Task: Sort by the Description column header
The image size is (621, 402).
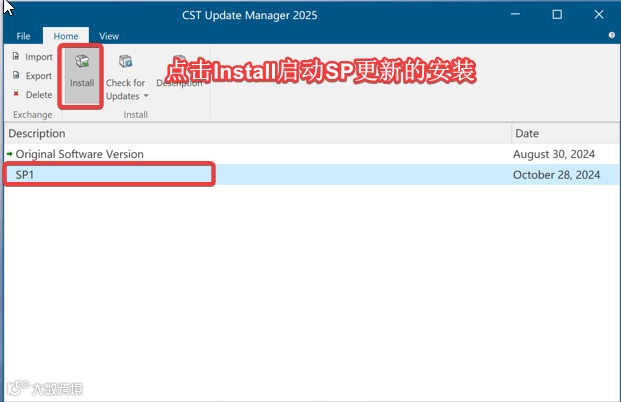Action: pyautogui.click(x=257, y=133)
